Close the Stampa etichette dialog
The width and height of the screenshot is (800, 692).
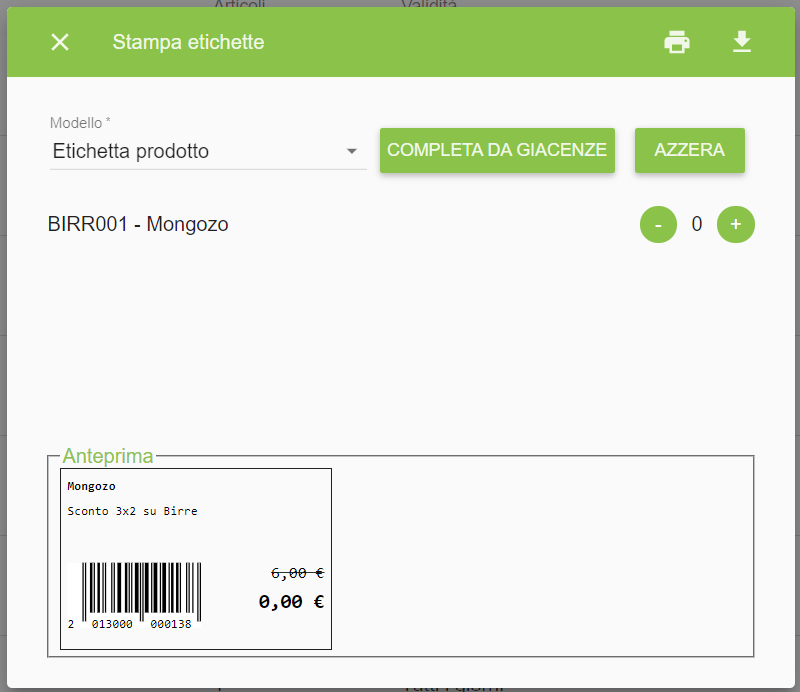tap(60, 42)
